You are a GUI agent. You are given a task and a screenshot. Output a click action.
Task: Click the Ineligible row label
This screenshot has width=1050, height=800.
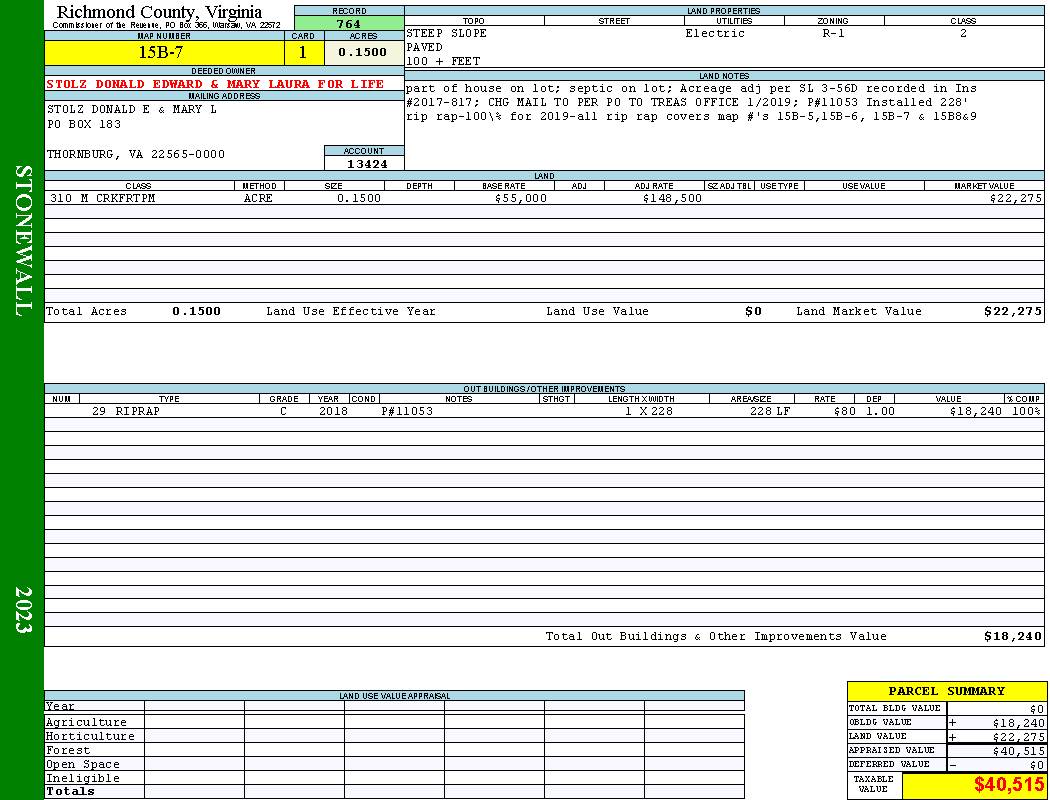pyautogui.click(x=82, y=779)
